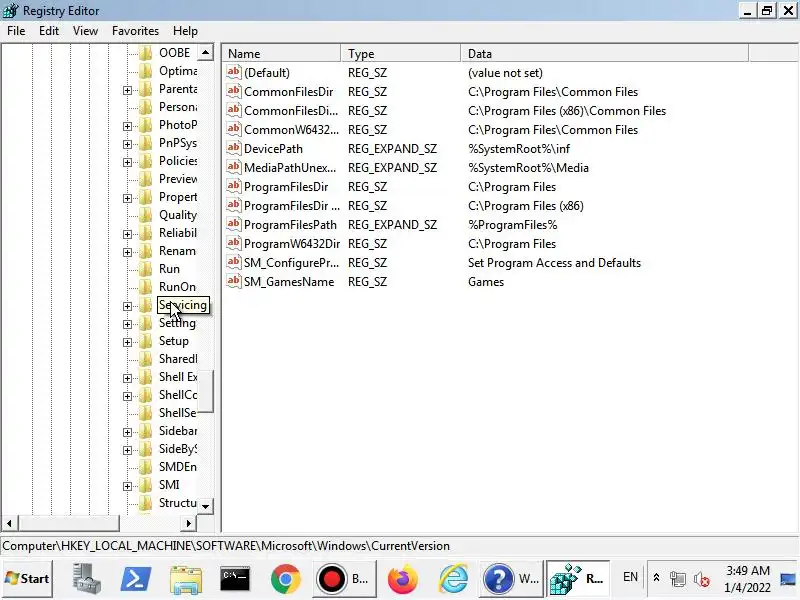Launch Internet Explorer from the taskbar
800x600 pixels.
[x=453, y=579]
